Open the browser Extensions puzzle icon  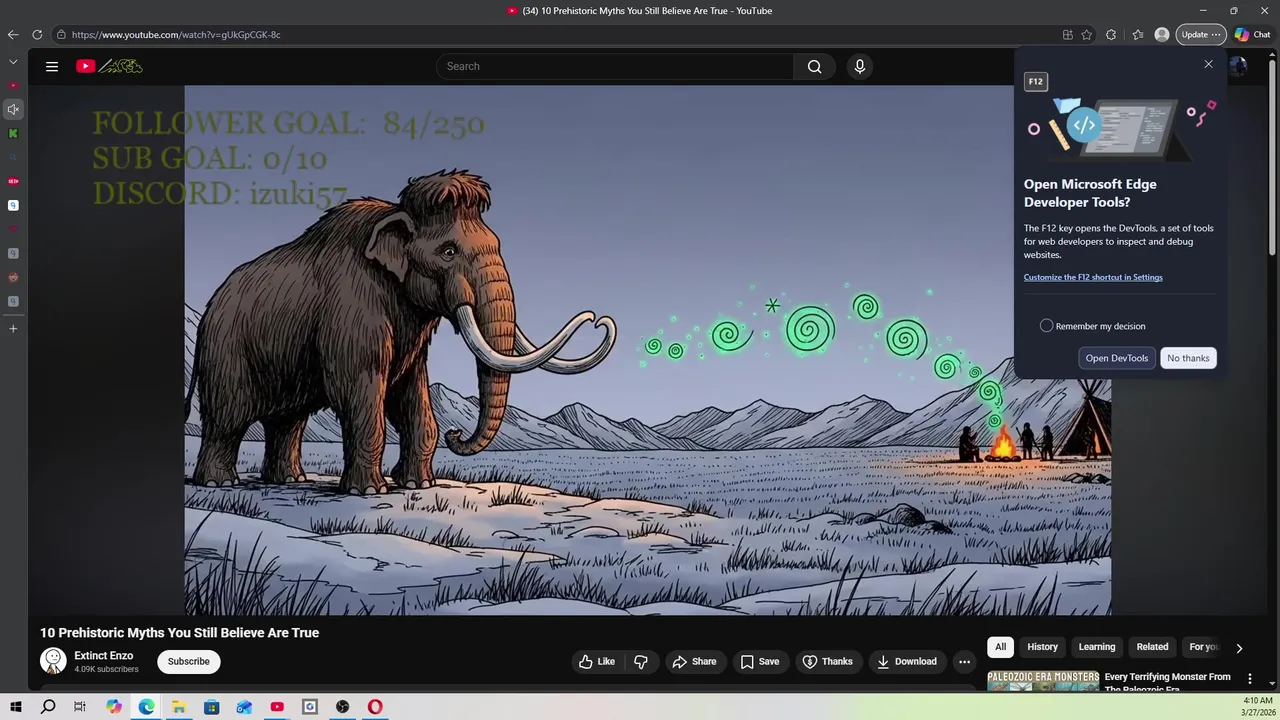click(x=1111, y=34)
